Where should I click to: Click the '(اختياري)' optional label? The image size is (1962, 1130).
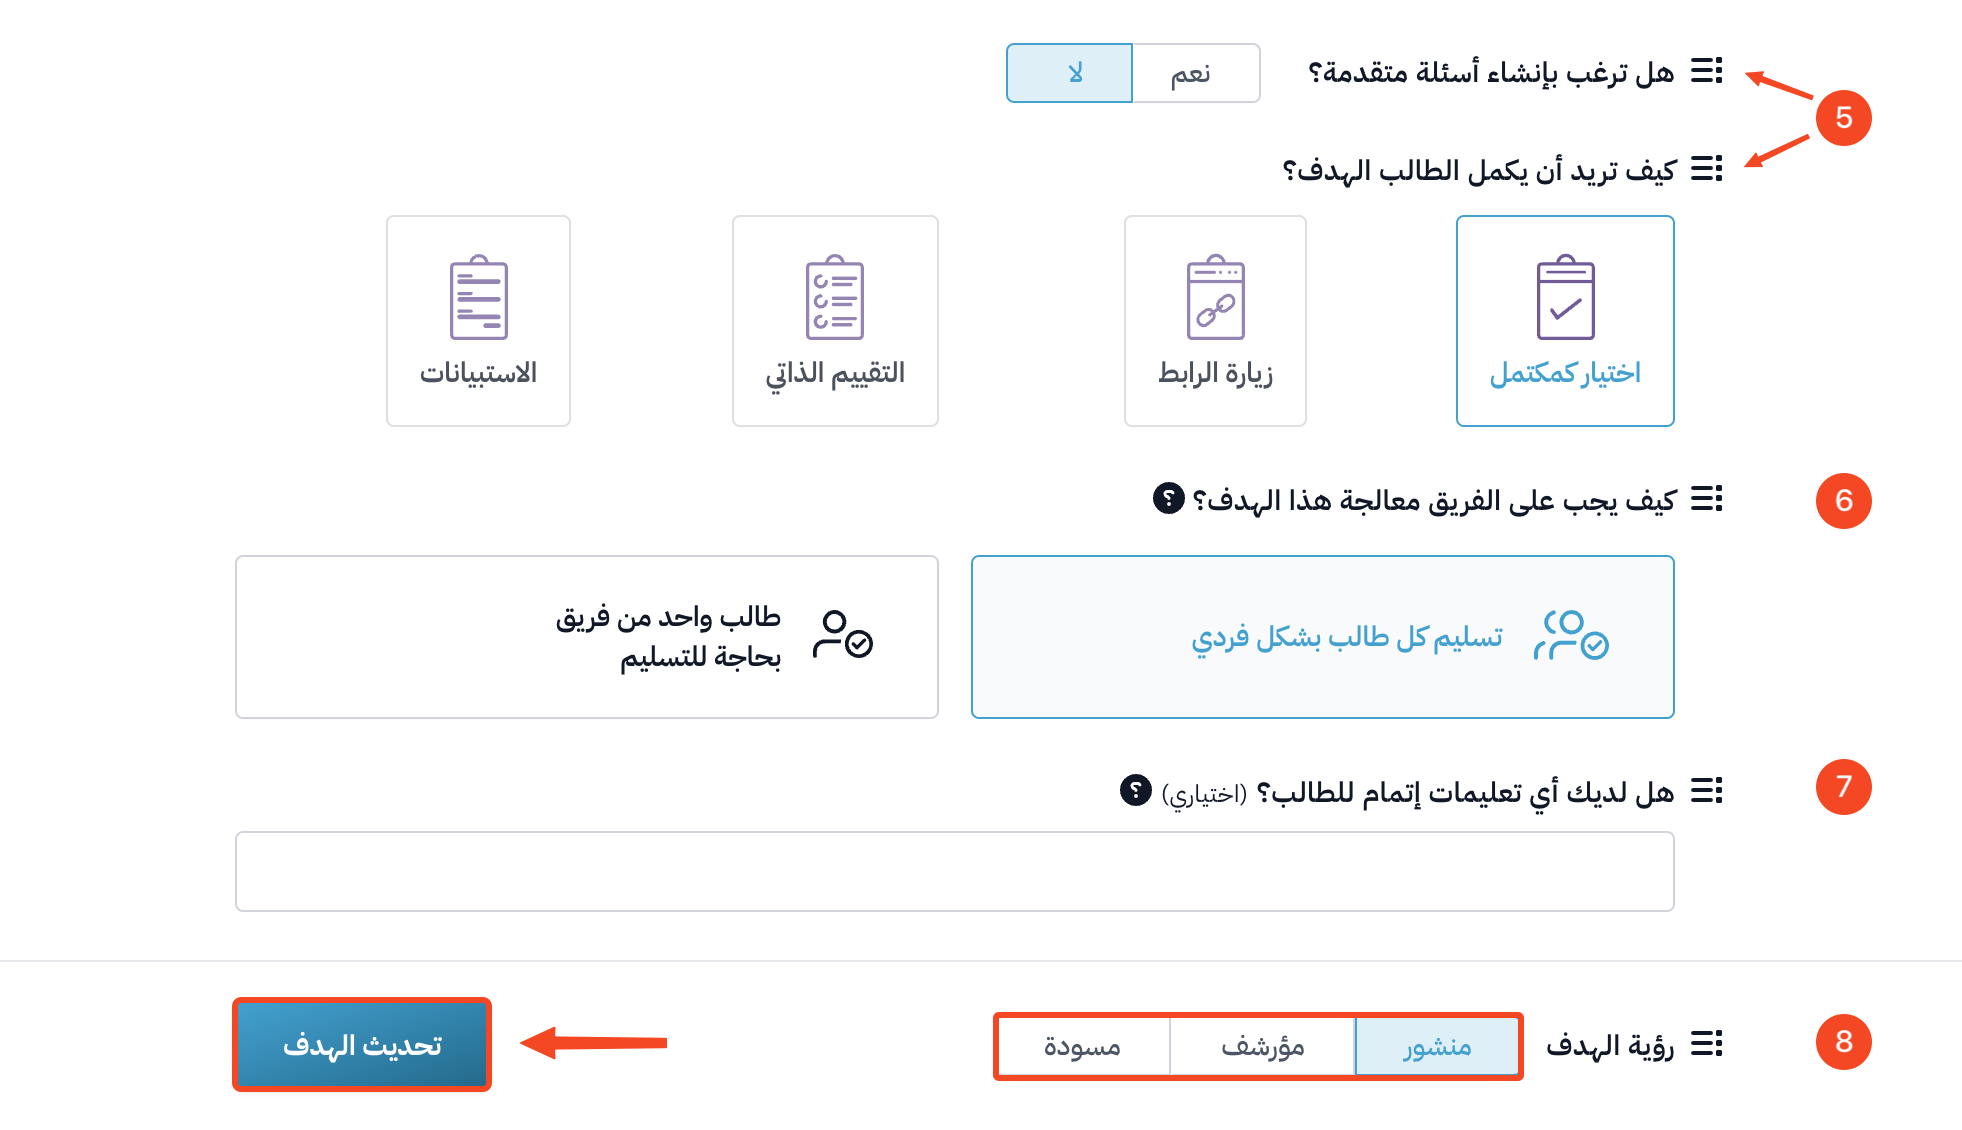pyautogui.click(x=1204, y=794)
